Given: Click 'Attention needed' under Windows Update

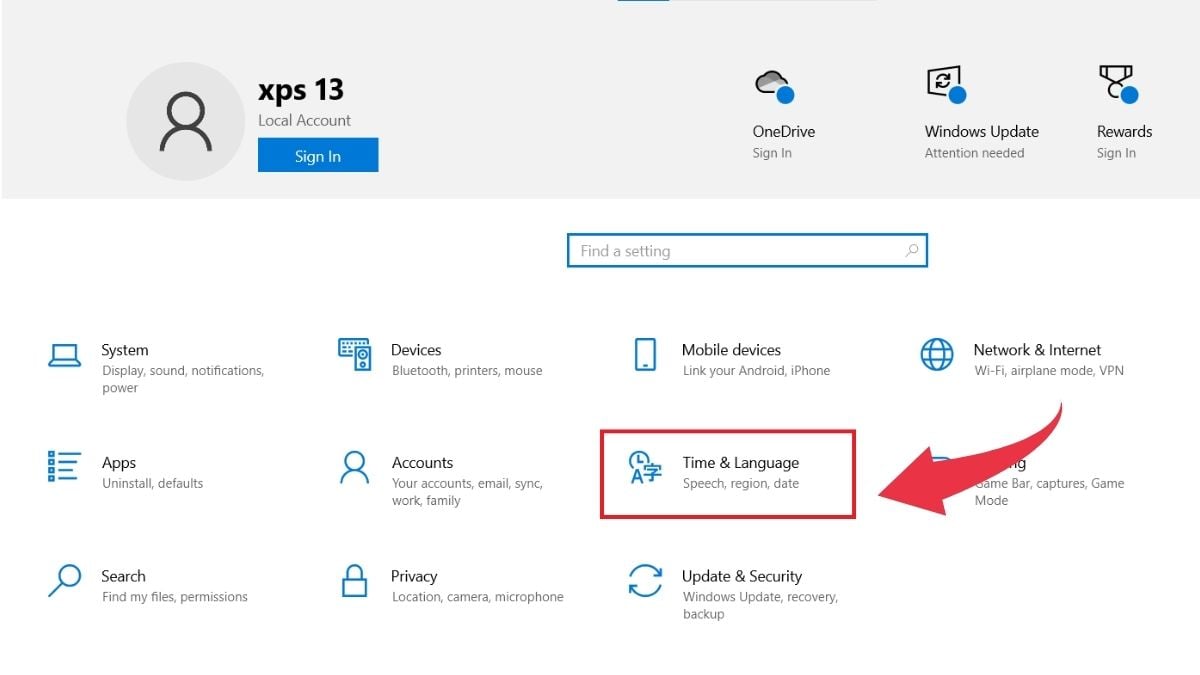Looking at the screenshot, I should coord(975,153).
